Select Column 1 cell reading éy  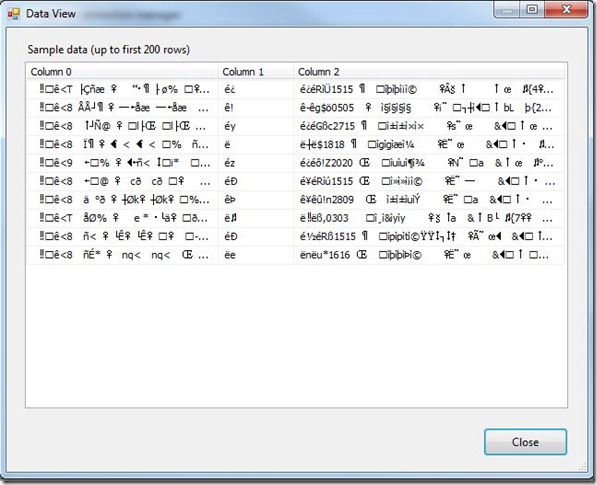pos(256,126)
